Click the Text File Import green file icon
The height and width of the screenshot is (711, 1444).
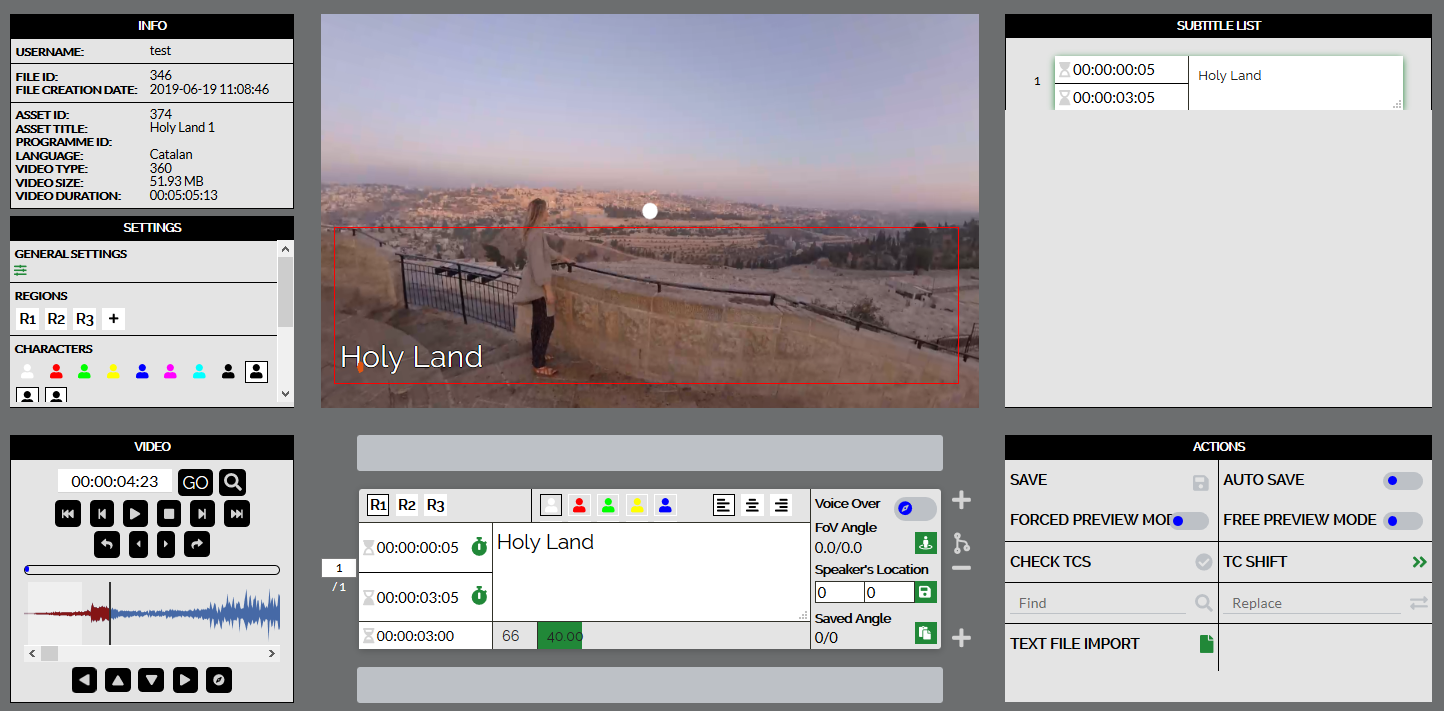(1206, 644)
